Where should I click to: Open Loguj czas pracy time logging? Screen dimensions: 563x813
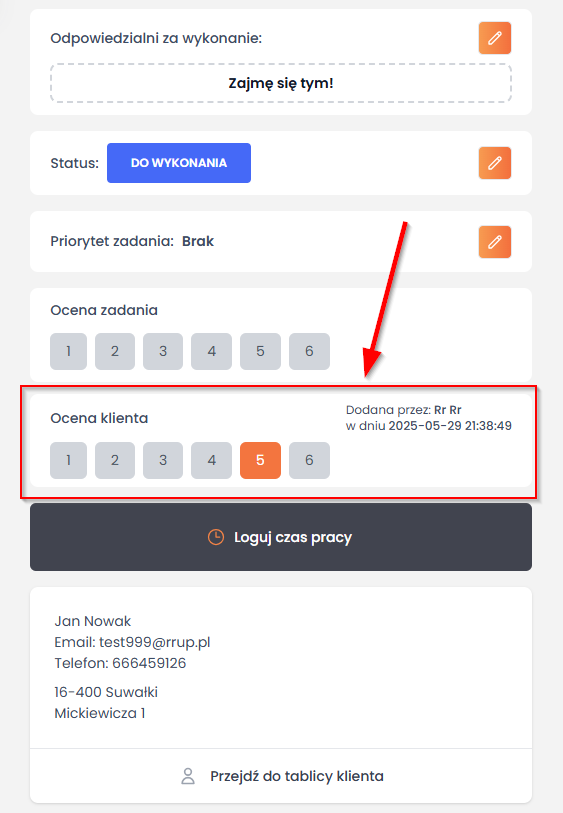coord(281,537)
